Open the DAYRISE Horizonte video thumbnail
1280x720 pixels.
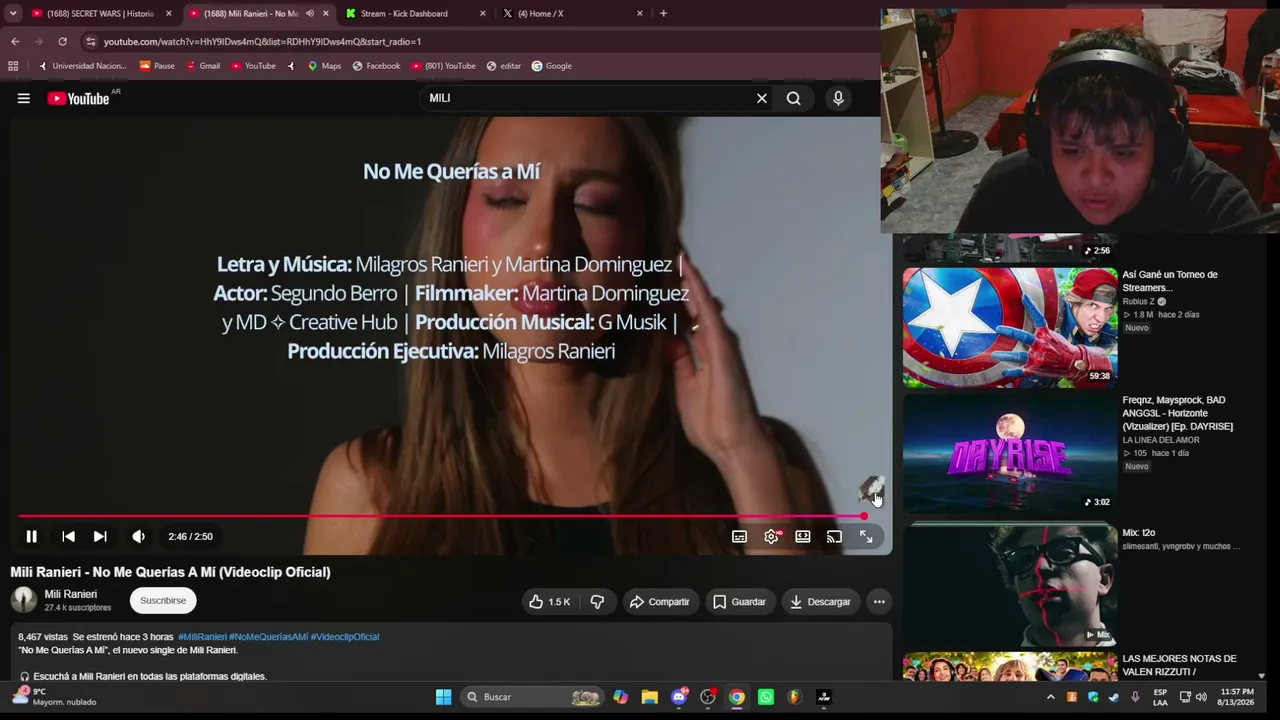click(x=1010, y=453)
